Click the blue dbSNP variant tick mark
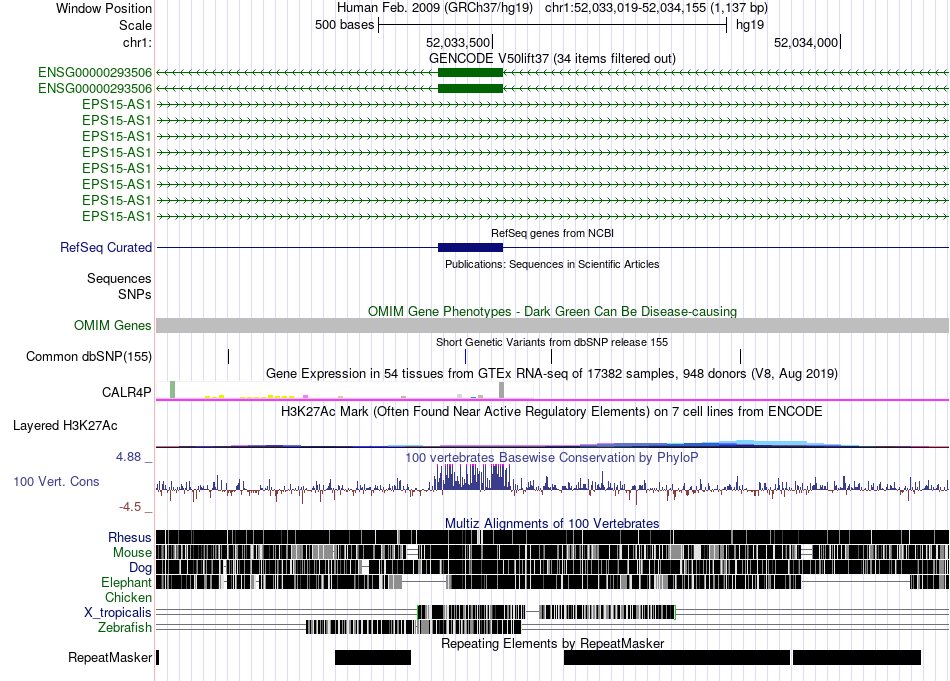The width and height of the screenshot is (950, 681). (465, 356)
